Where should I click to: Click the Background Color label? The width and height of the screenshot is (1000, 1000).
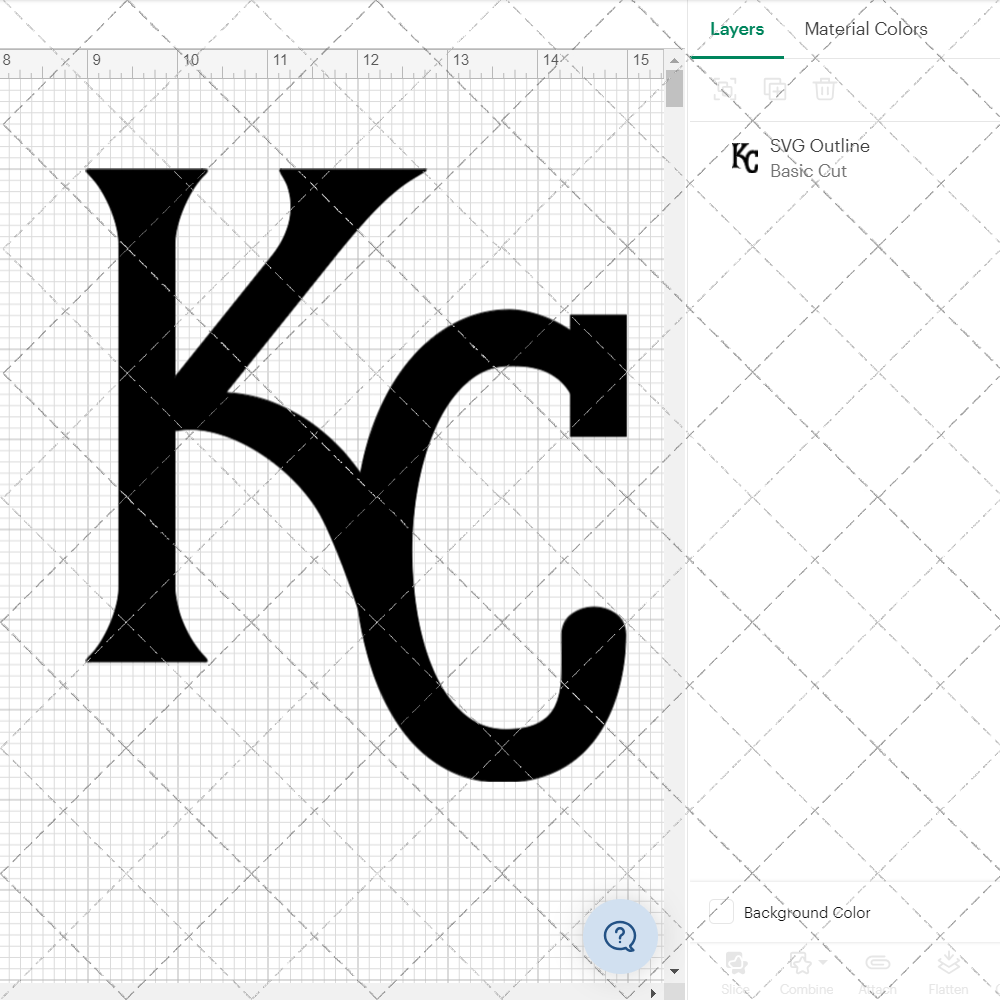[807, 913]
